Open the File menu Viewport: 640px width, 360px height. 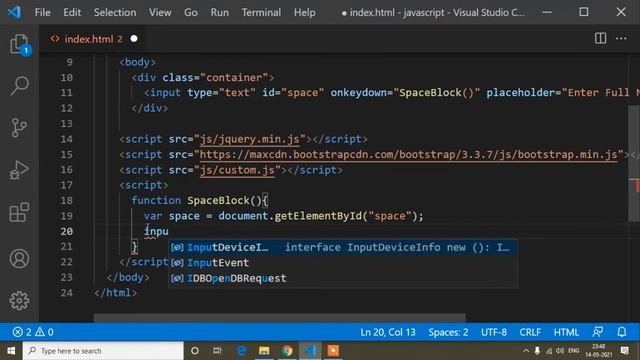[x=42, y=12]
